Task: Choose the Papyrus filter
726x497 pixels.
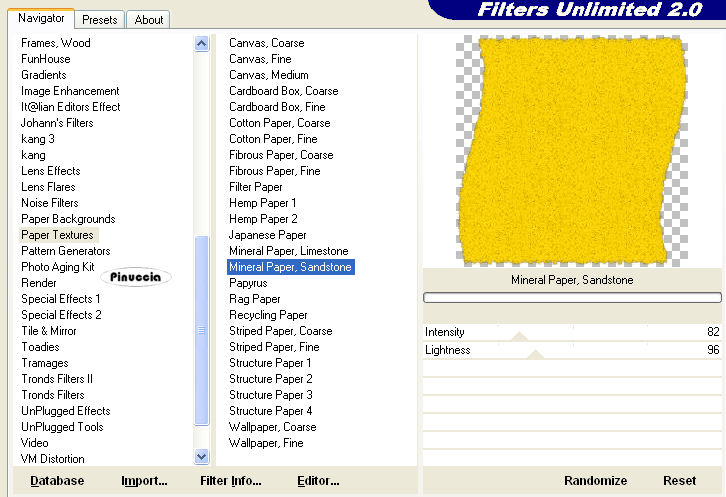Action: click(x=248, y=283)
